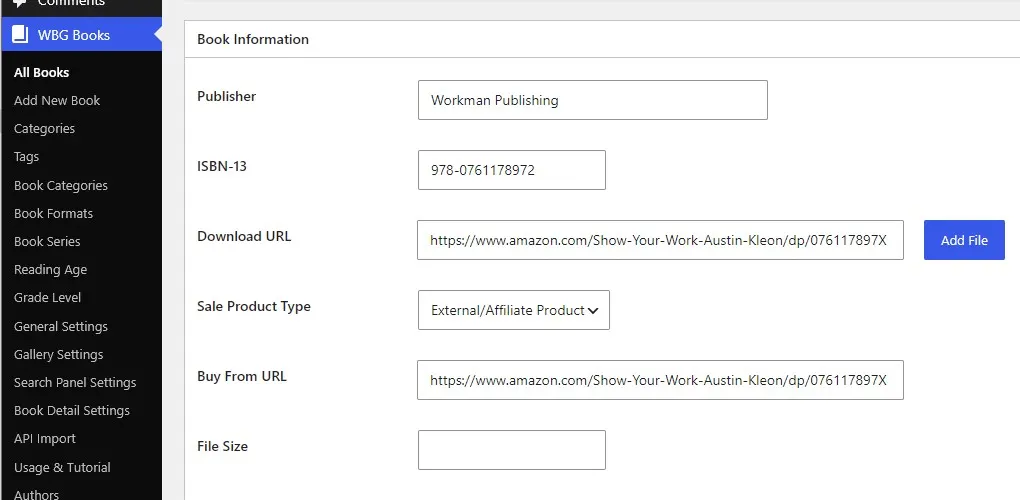Focus the Download URL field
The image size is (1020, 500).
point(660,240)
